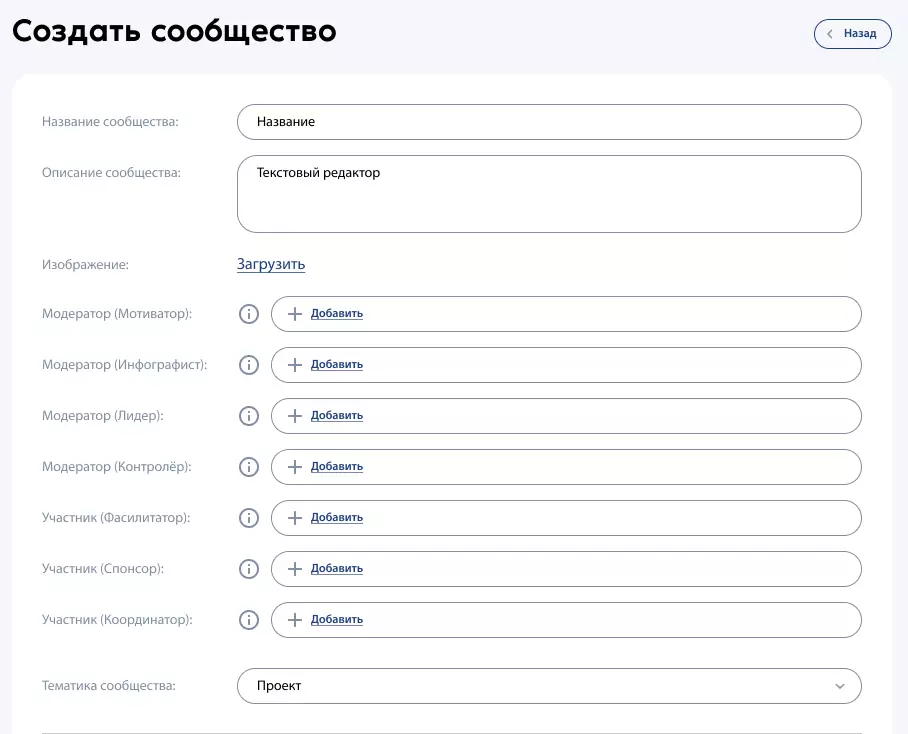Add a Модератор (Контролёр) via Добавить

coord(337,467)
